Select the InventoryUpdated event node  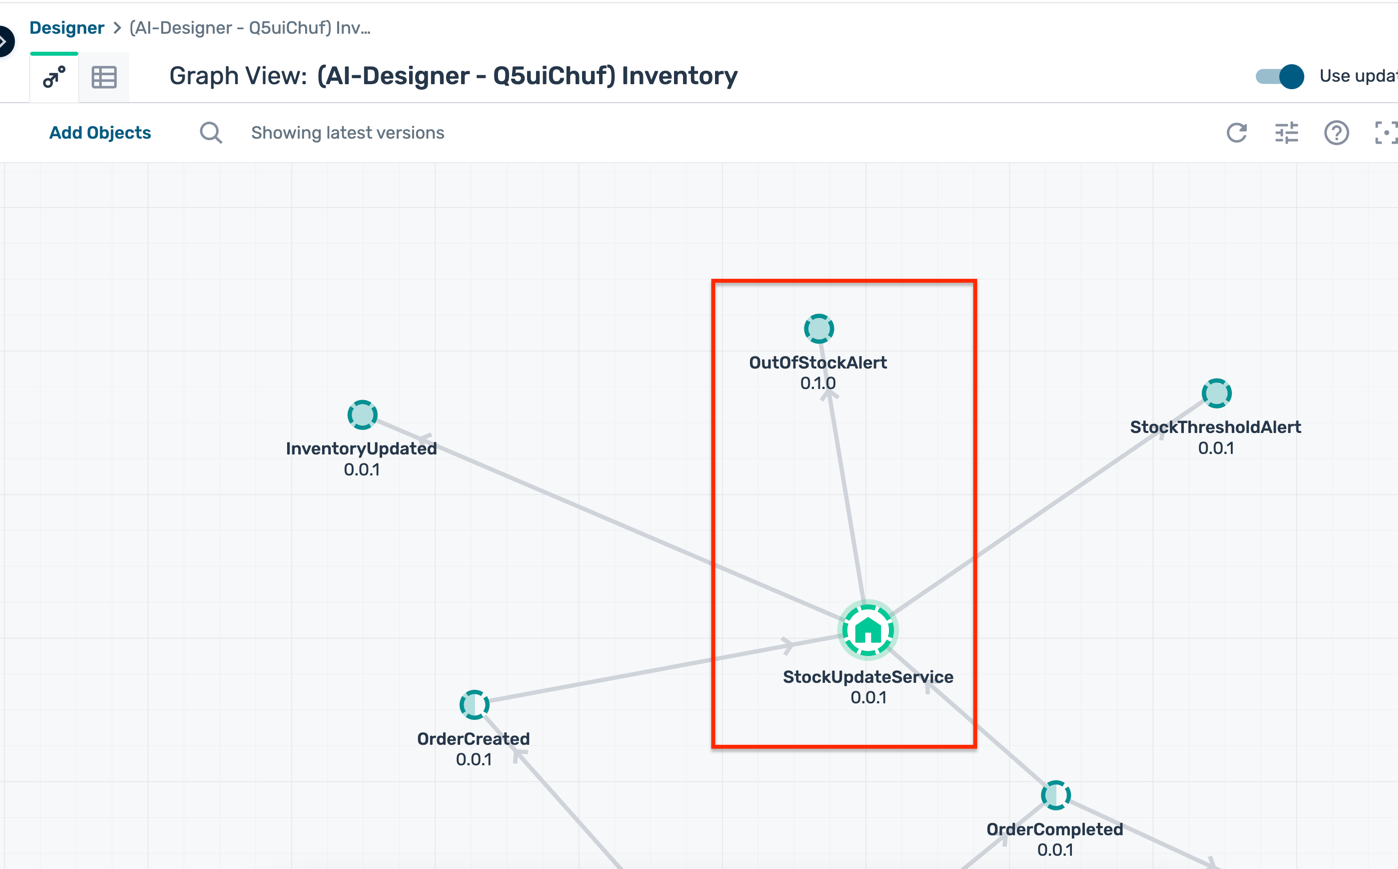pyautogui.click(x=362, y=414)
